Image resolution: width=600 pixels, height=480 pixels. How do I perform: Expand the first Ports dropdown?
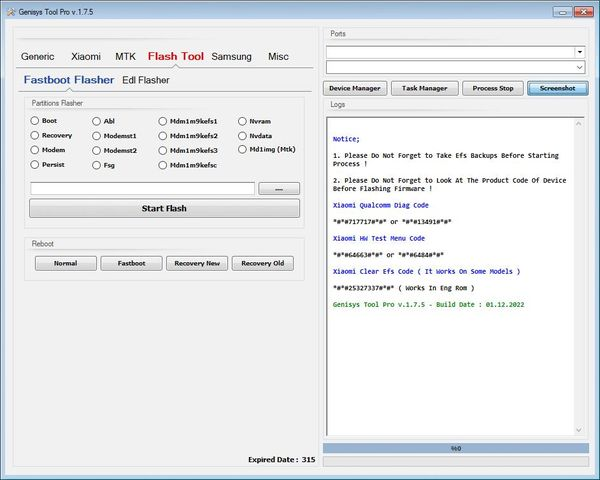pyautogui.click(x=580, y=52)
